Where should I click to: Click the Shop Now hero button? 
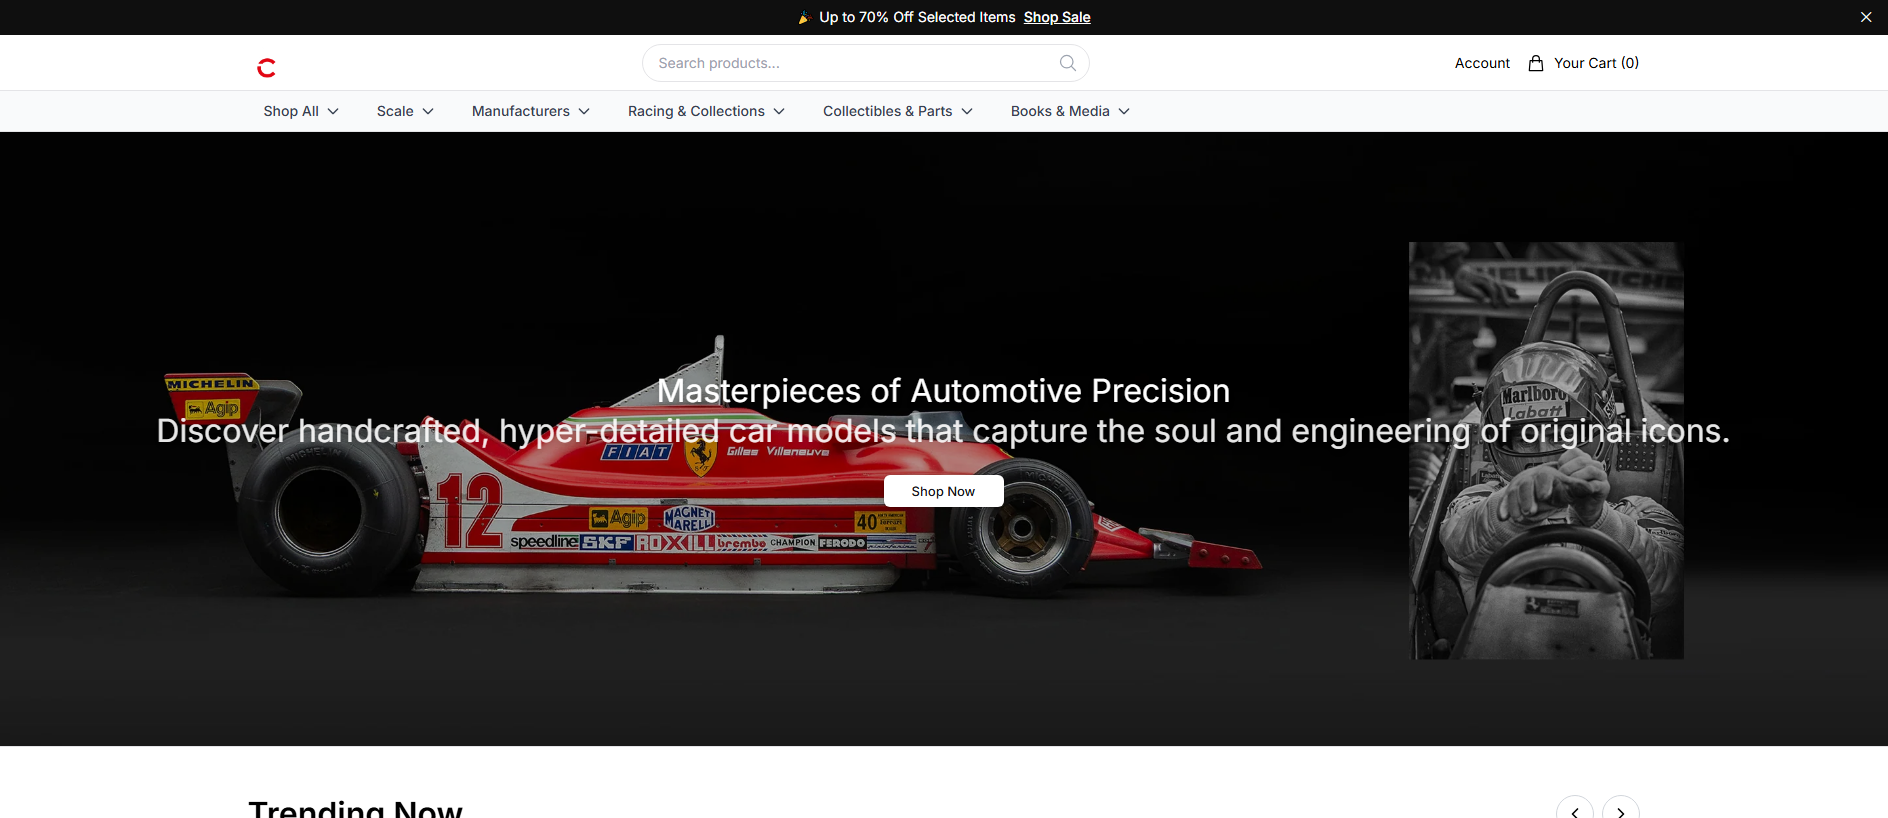coord(943,491)
